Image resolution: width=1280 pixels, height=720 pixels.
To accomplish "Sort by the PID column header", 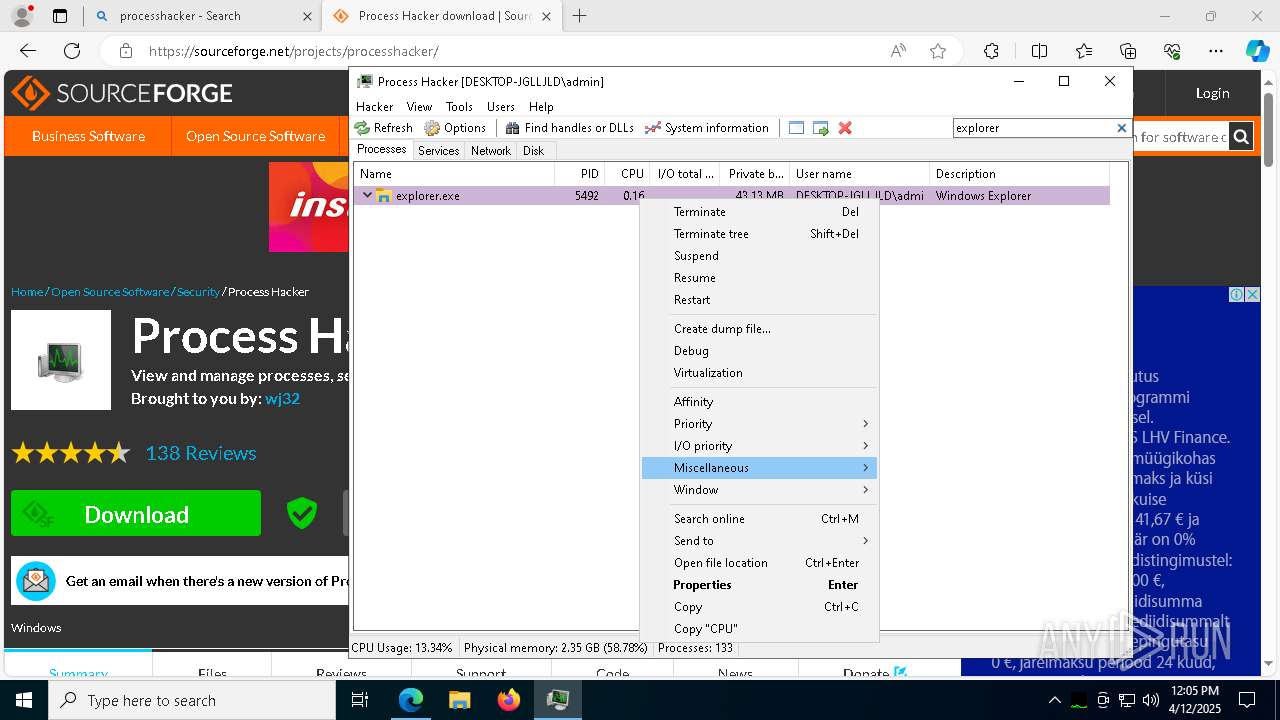I will coord(580,174).
